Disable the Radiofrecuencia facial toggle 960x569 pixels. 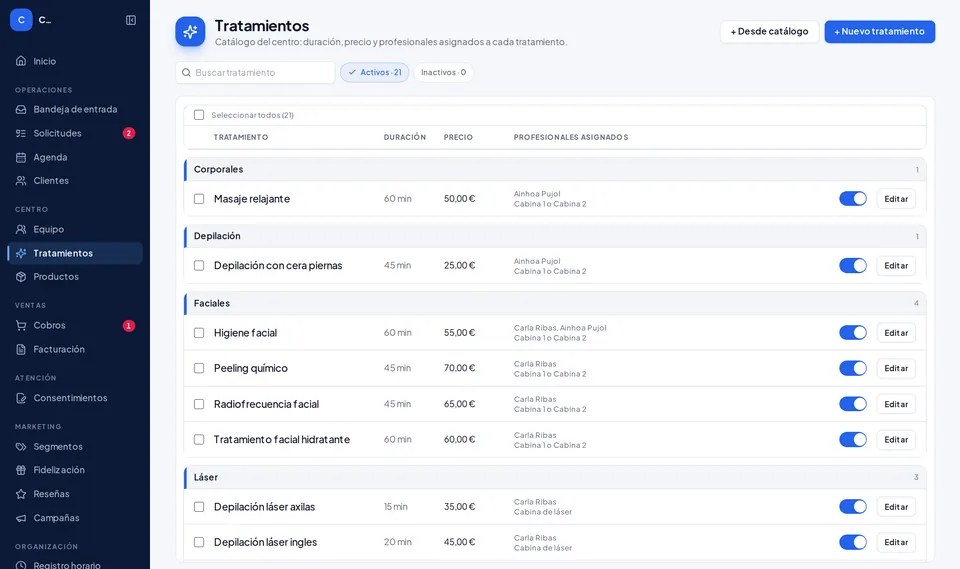pyautogui.click(x=853, y=404)
